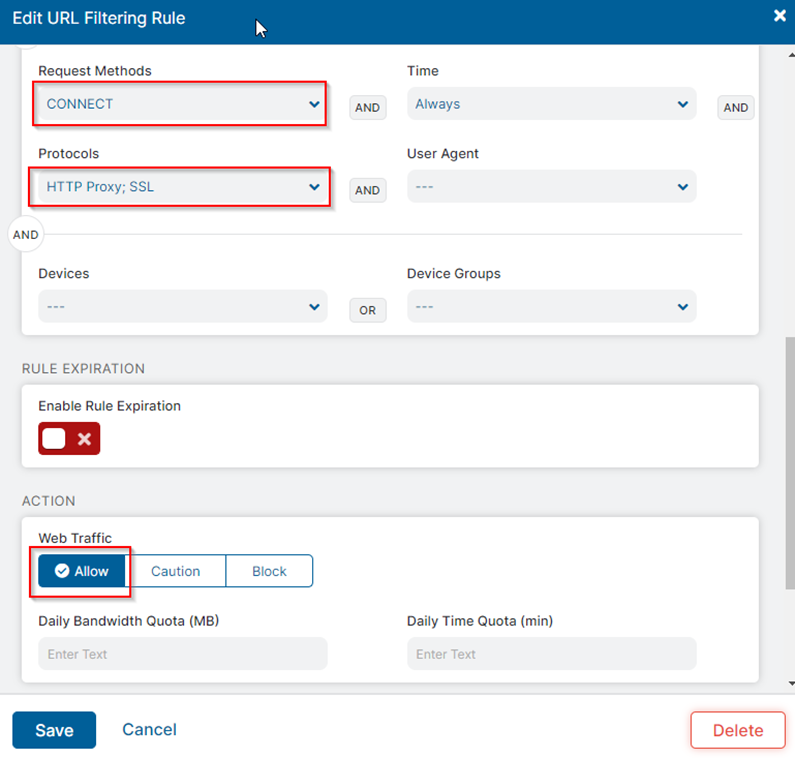Toggle the Enable Rule Expiration switch
795x758 pixels.
point(69,439)
